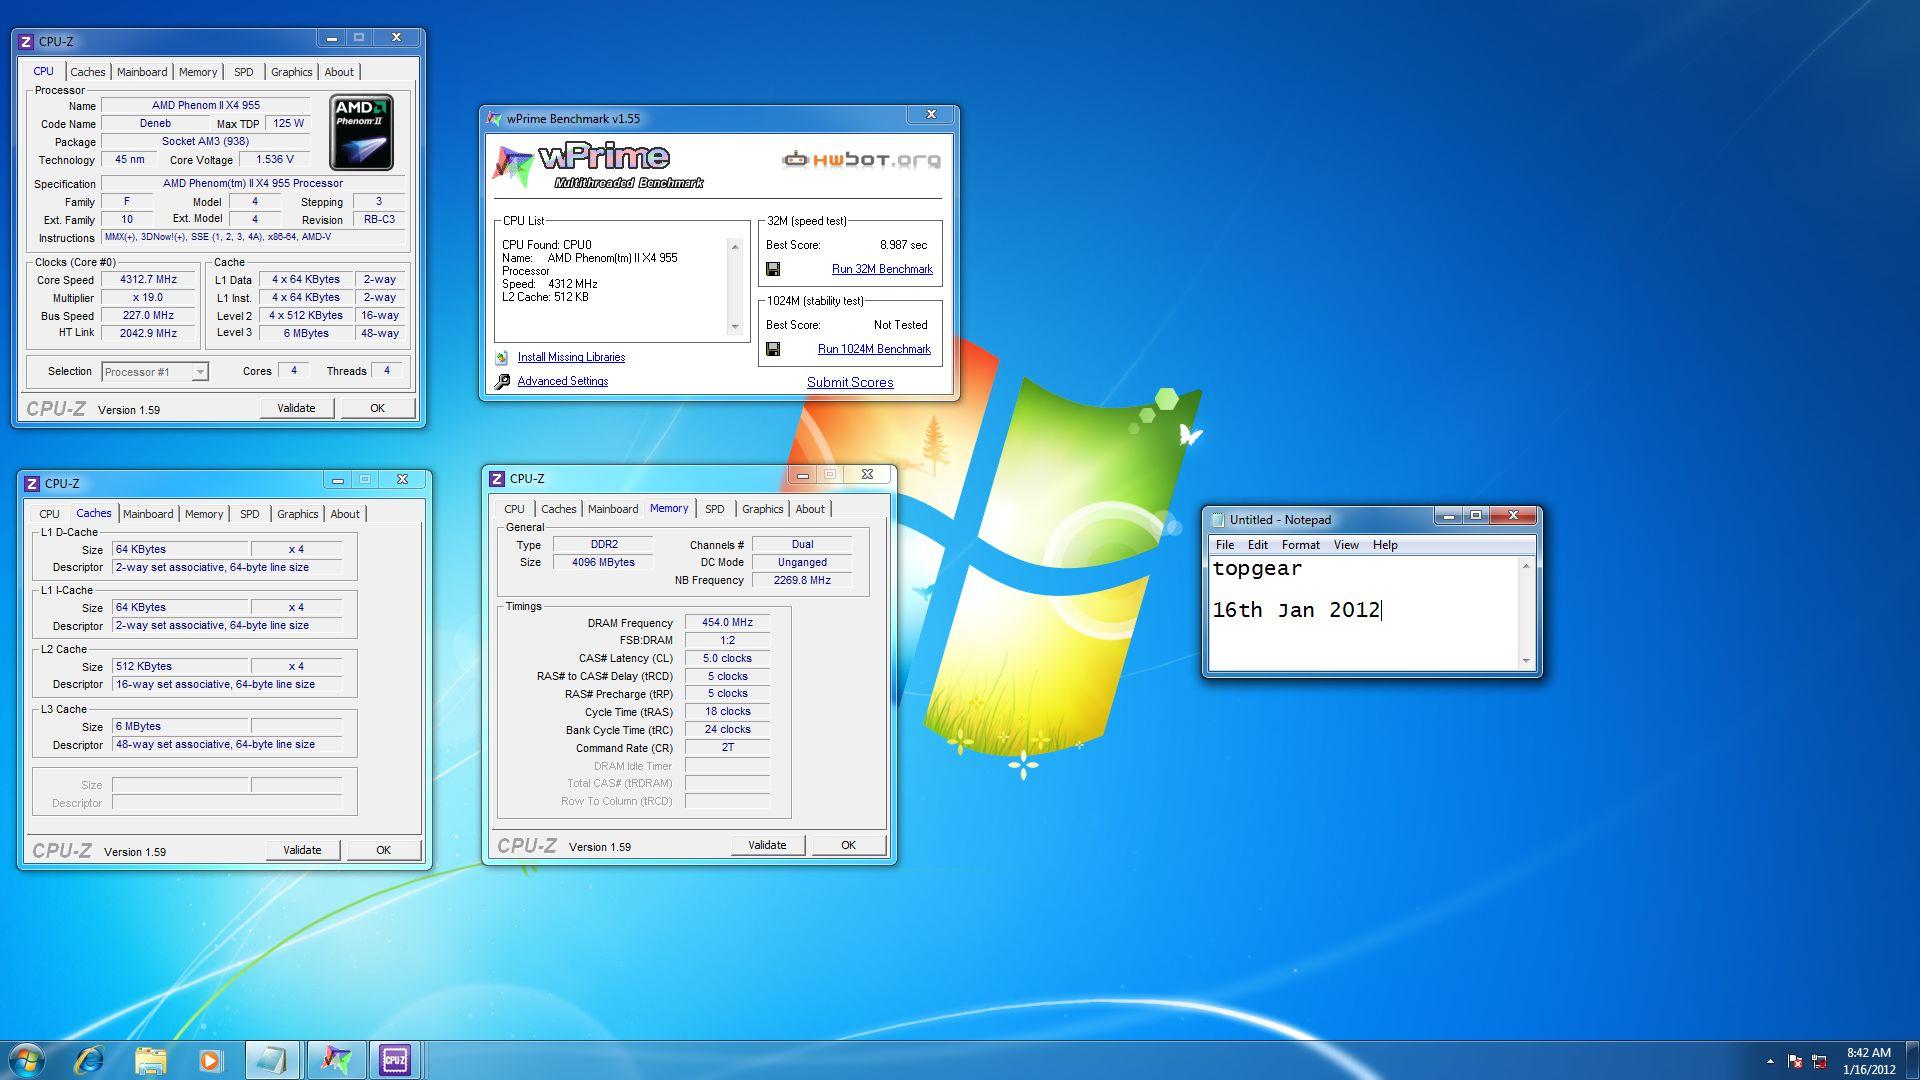Open Graphics tab in the Caches CPU-Z window
Viewport: 1920px width, 1080px height.
pos(298,514)
